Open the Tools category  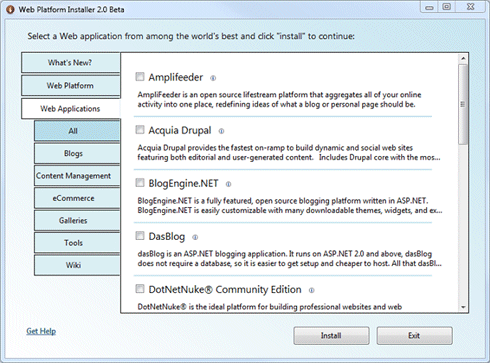coord(77,243)
